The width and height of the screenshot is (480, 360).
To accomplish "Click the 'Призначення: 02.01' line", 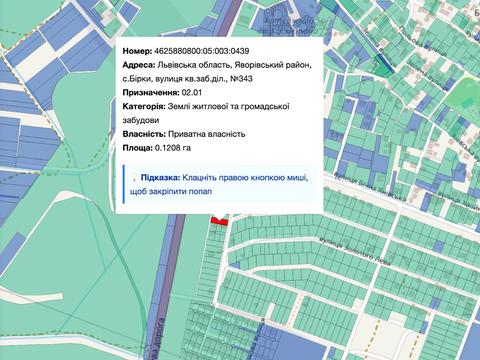I will coord(162,92).
